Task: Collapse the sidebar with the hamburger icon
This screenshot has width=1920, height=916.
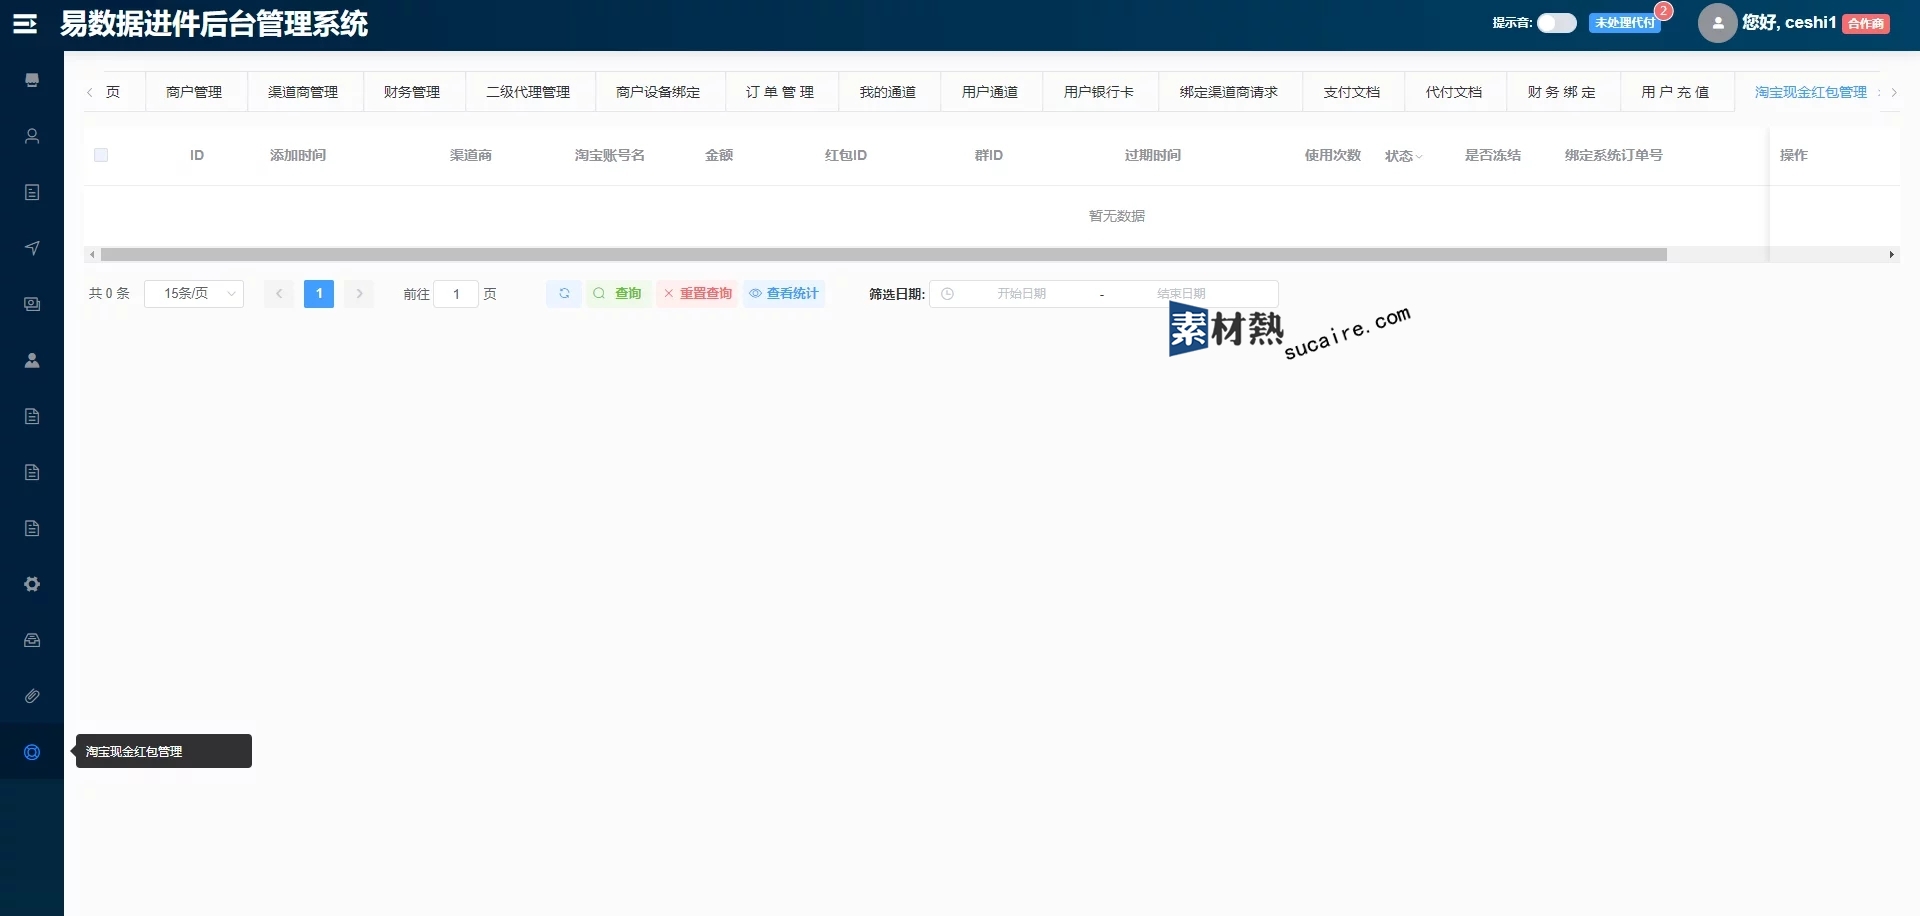Action: point(25,24)
